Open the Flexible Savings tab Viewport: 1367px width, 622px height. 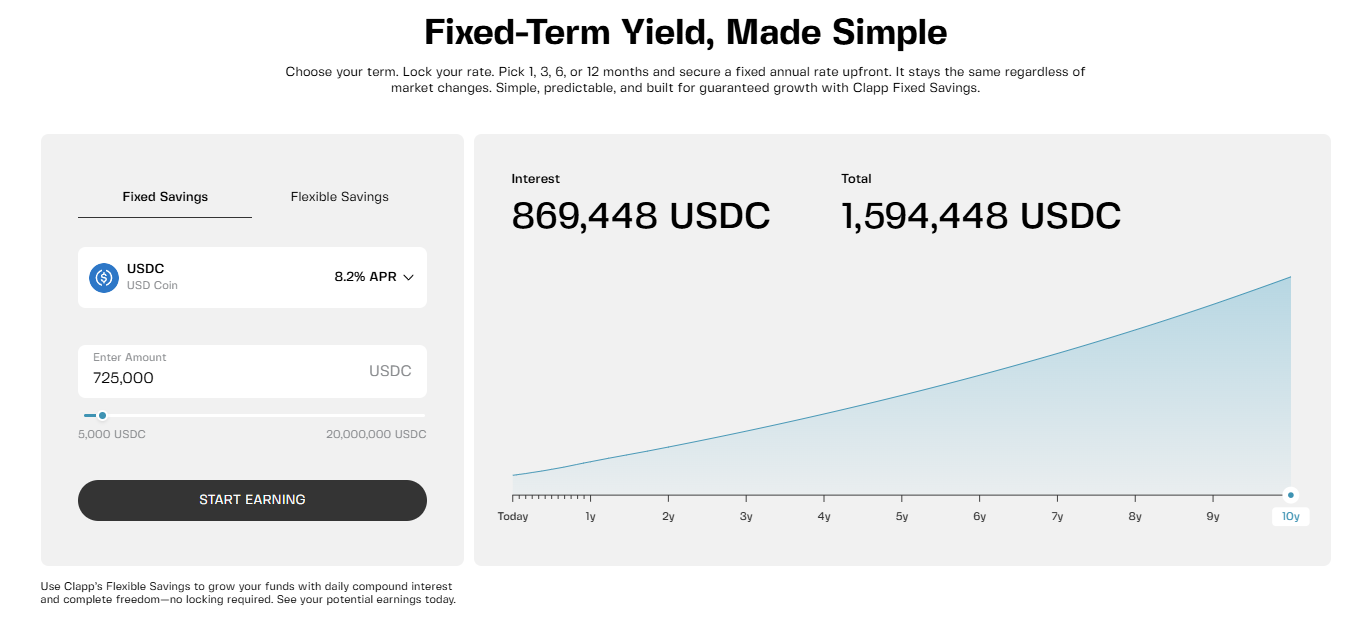(339, 197)
